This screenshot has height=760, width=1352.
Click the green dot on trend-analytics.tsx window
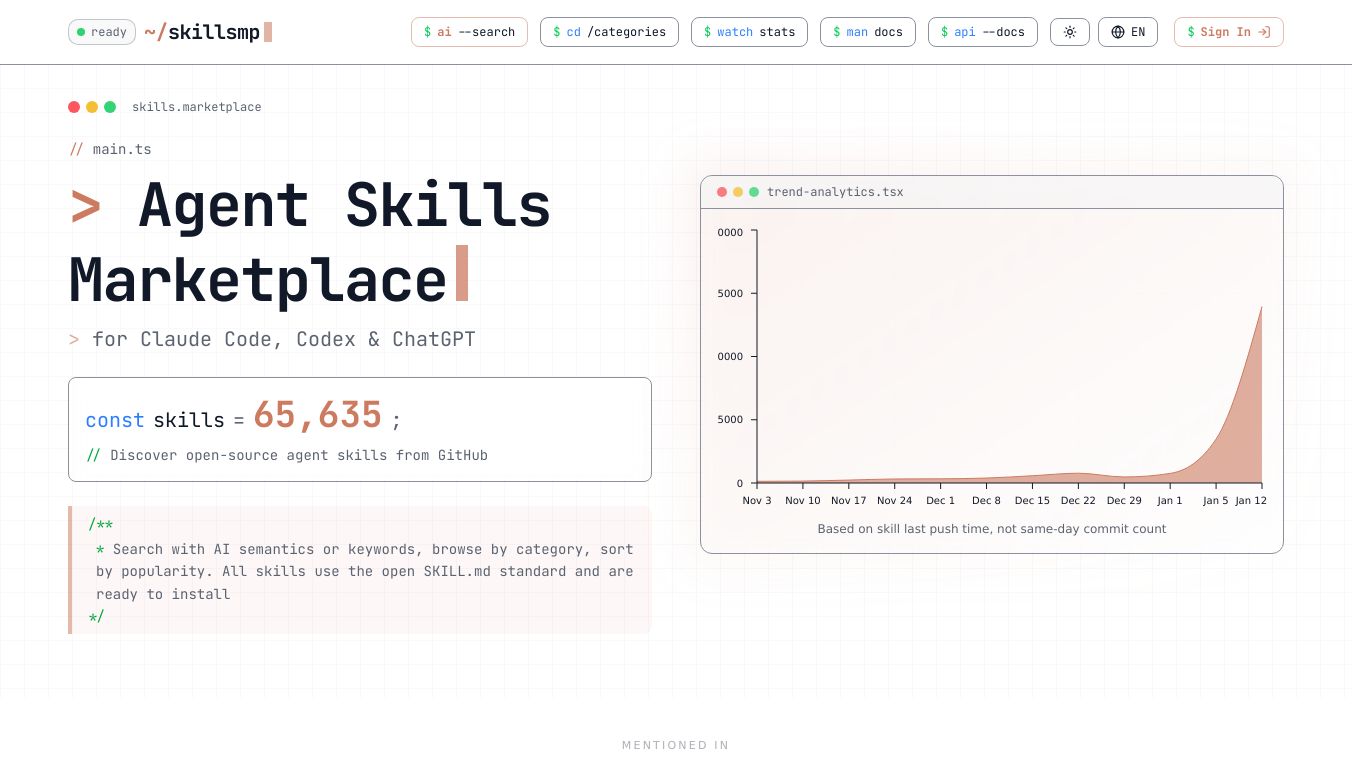click(754, 192)
